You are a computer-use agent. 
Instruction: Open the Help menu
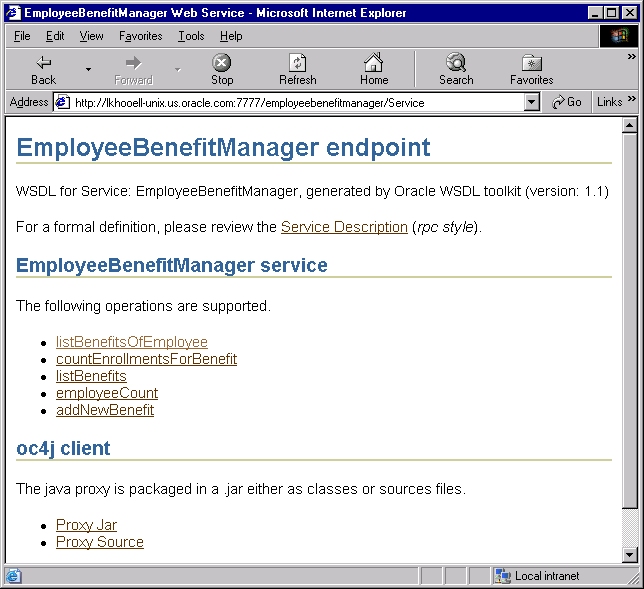[x=231, y=36]
